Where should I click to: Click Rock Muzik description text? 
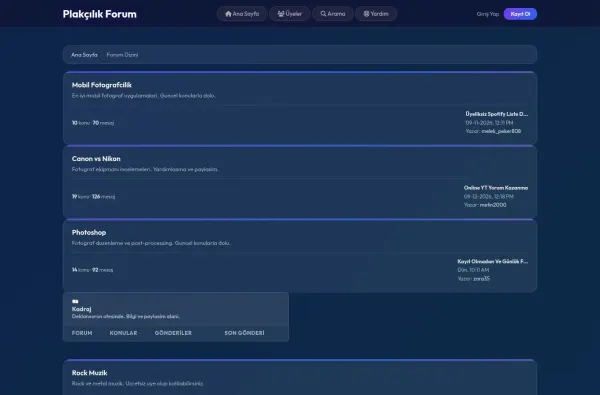pos(138,384)
